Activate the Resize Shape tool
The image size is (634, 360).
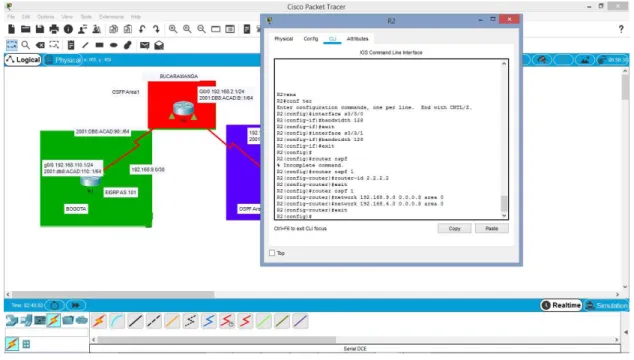tap(54, 45)
